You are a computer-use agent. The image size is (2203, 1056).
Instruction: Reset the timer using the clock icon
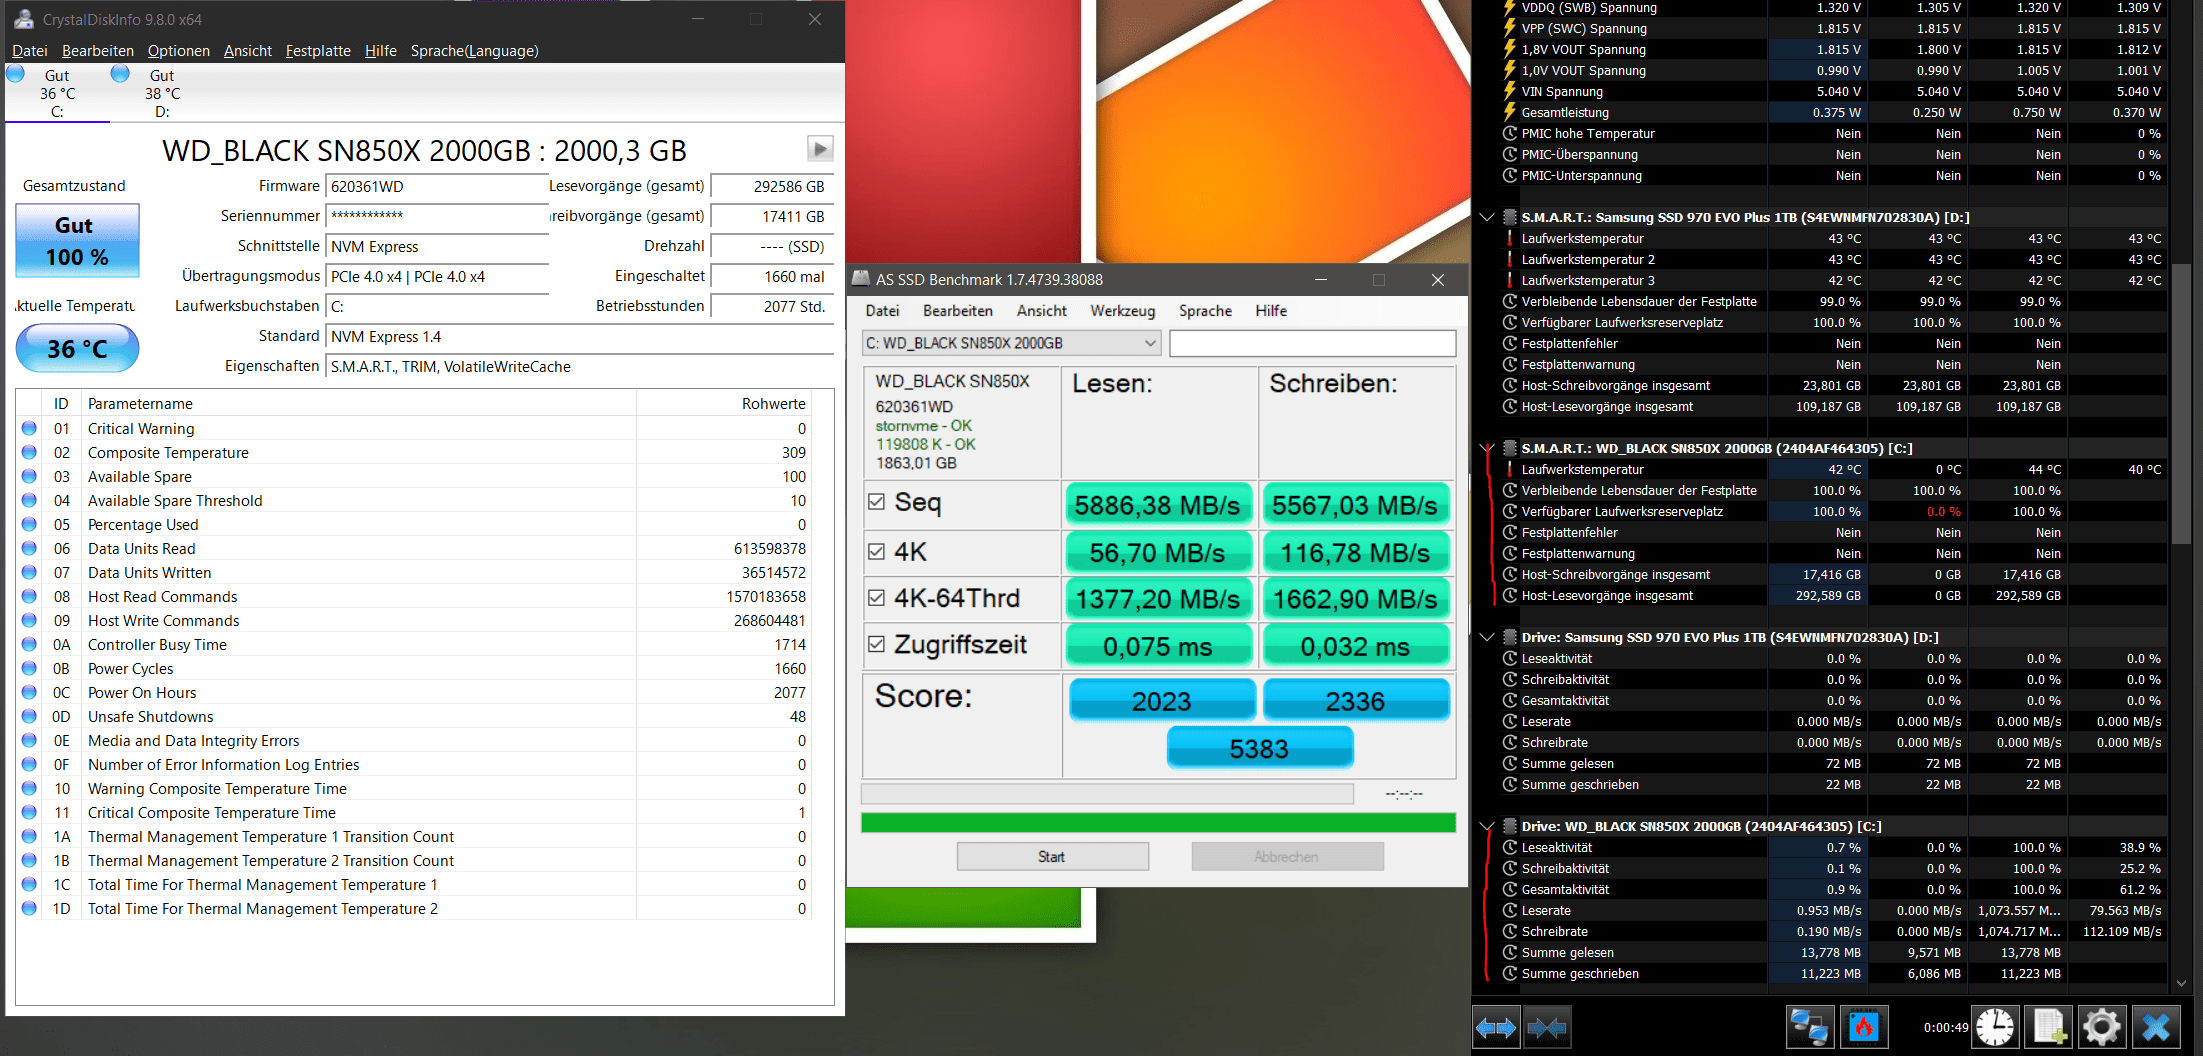[x=1995, y=1027]
